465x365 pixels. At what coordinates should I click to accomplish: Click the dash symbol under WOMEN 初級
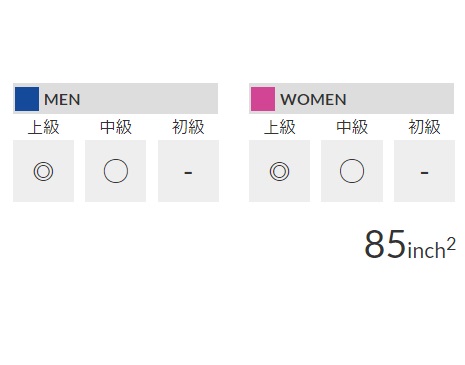pyautogui.click(x=424, y=173)
